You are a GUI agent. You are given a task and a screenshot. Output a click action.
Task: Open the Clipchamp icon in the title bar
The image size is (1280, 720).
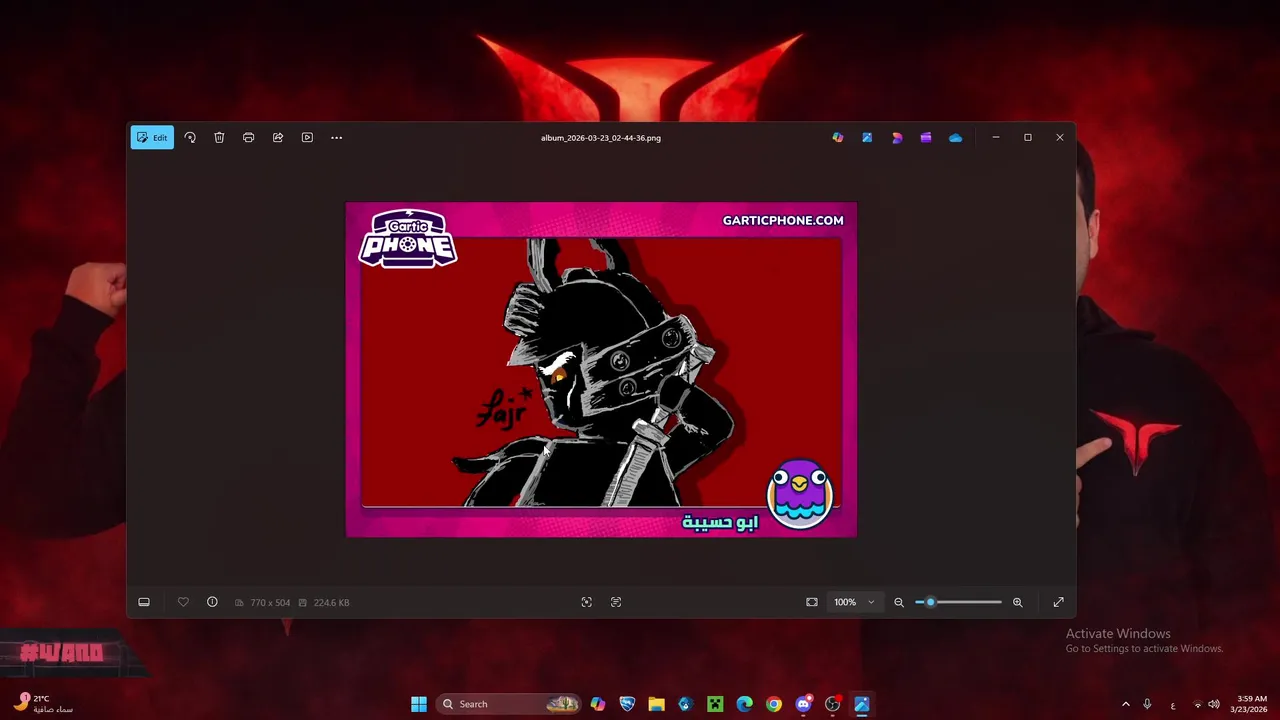(x=926, y=137)
